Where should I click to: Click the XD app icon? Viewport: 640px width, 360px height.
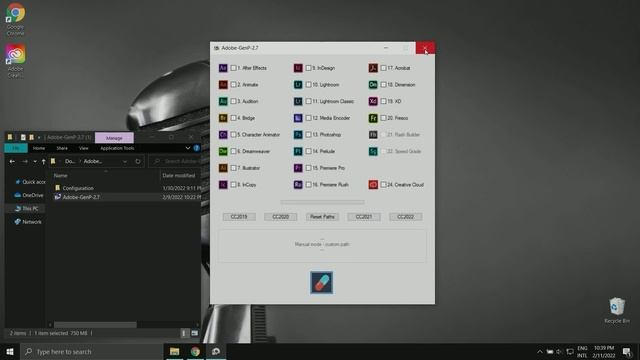pyautogui.click(x=373, y=101)
